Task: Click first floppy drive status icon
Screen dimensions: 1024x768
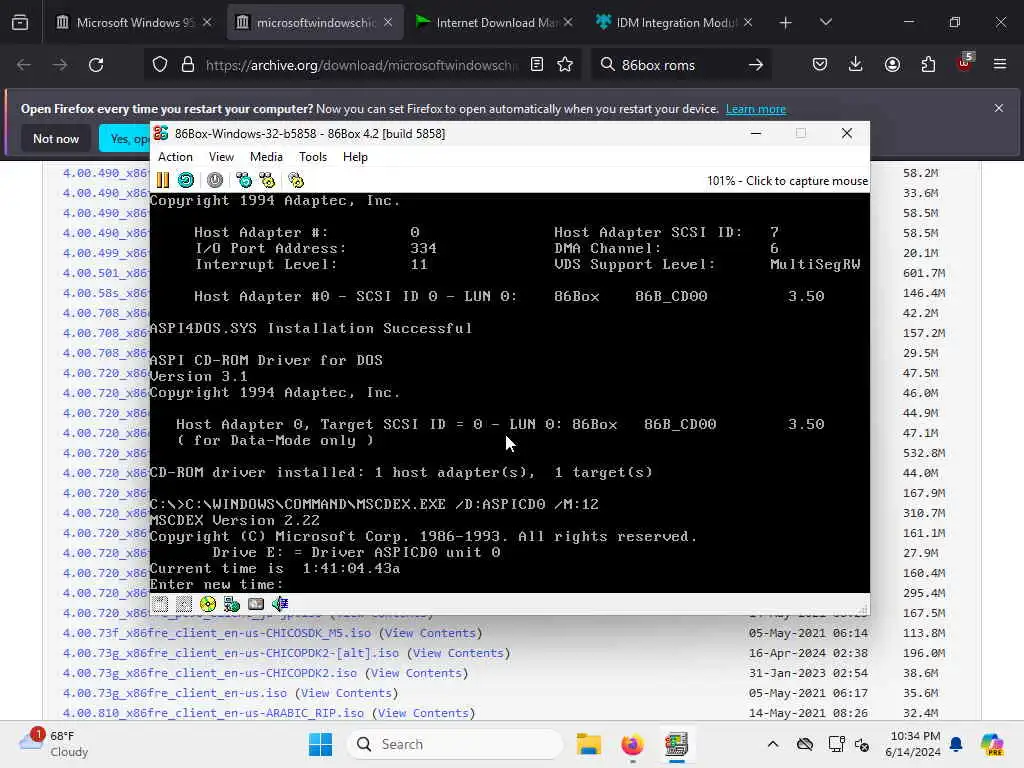Action: pyautogui.click(x=160, y=604)
